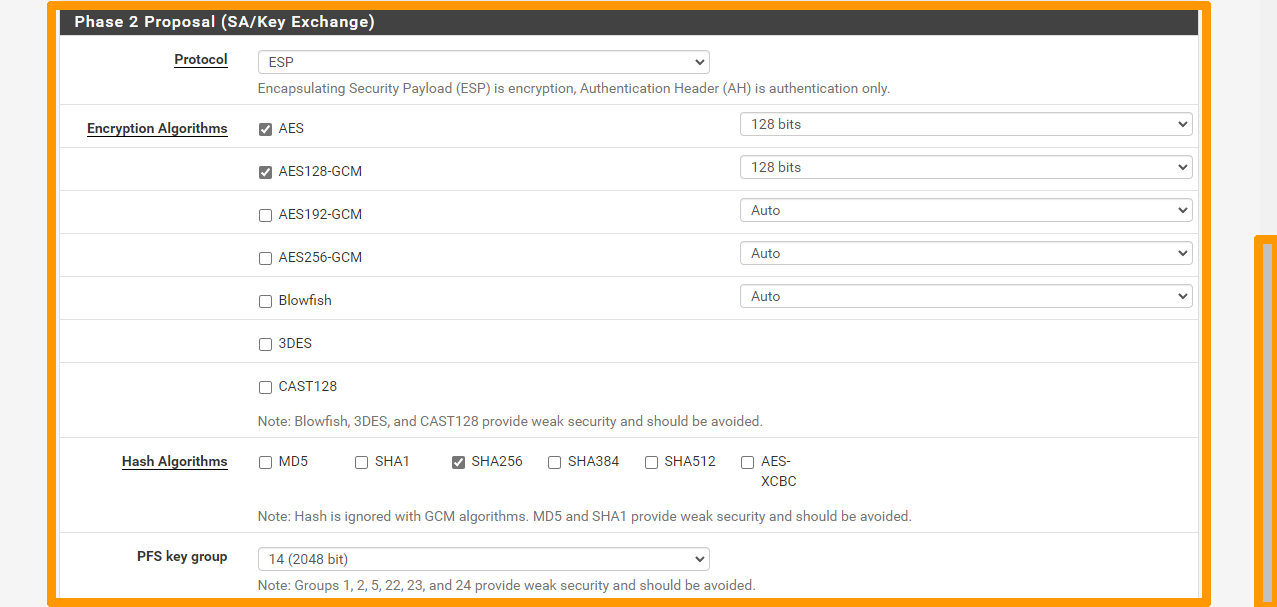Image resolution: width=1277 pixels, height=607 pixels.
Task: Enable the AES192-GCM encryption algorithm
Action: coord(265,215)
